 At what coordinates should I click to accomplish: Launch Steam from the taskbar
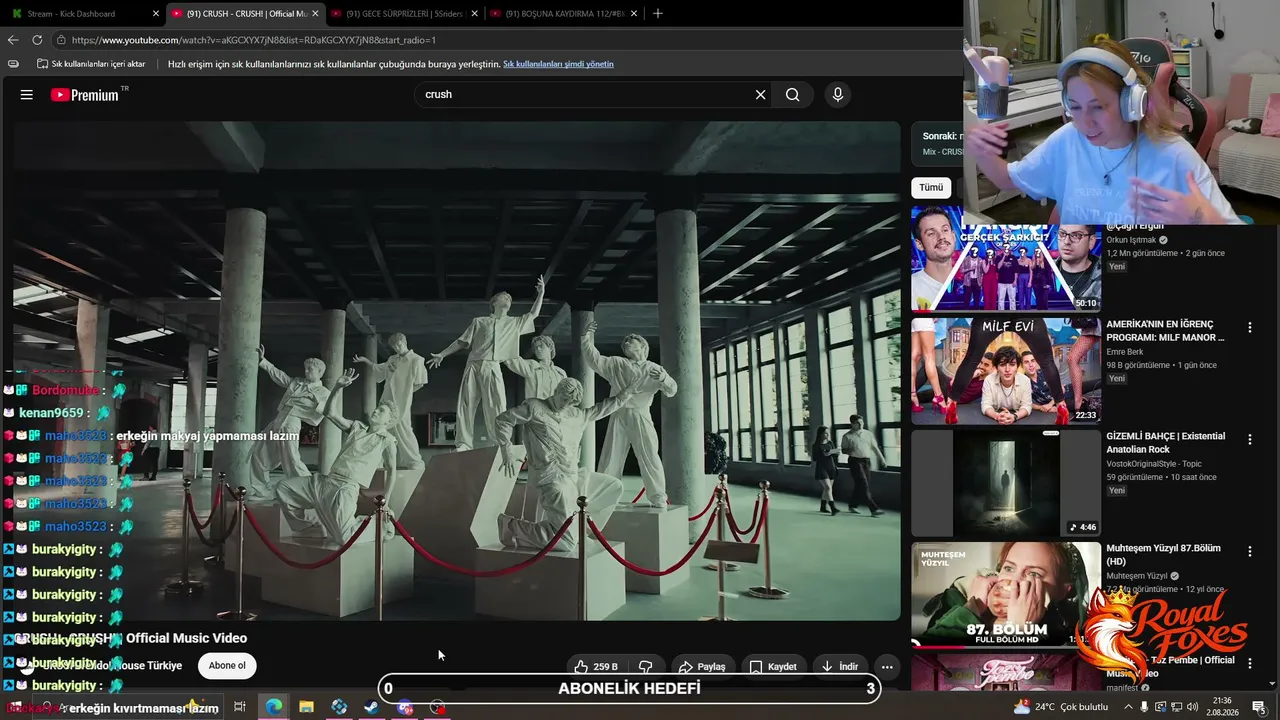(x=371, y=707)
